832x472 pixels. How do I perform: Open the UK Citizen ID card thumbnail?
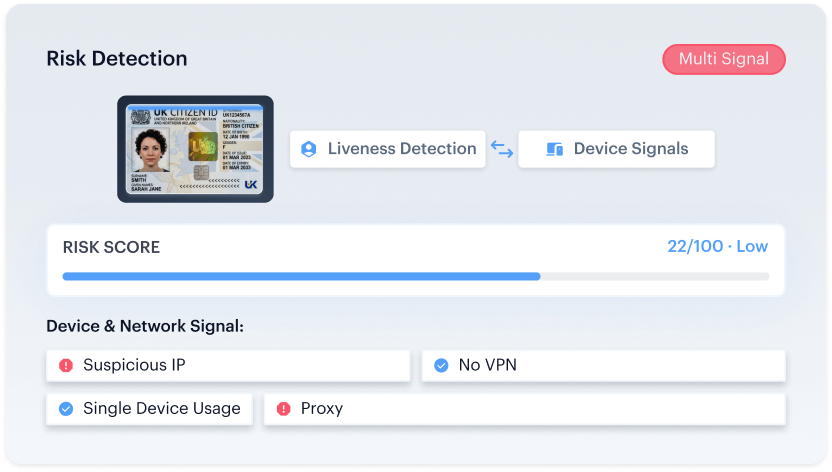(x=195, y=149)
